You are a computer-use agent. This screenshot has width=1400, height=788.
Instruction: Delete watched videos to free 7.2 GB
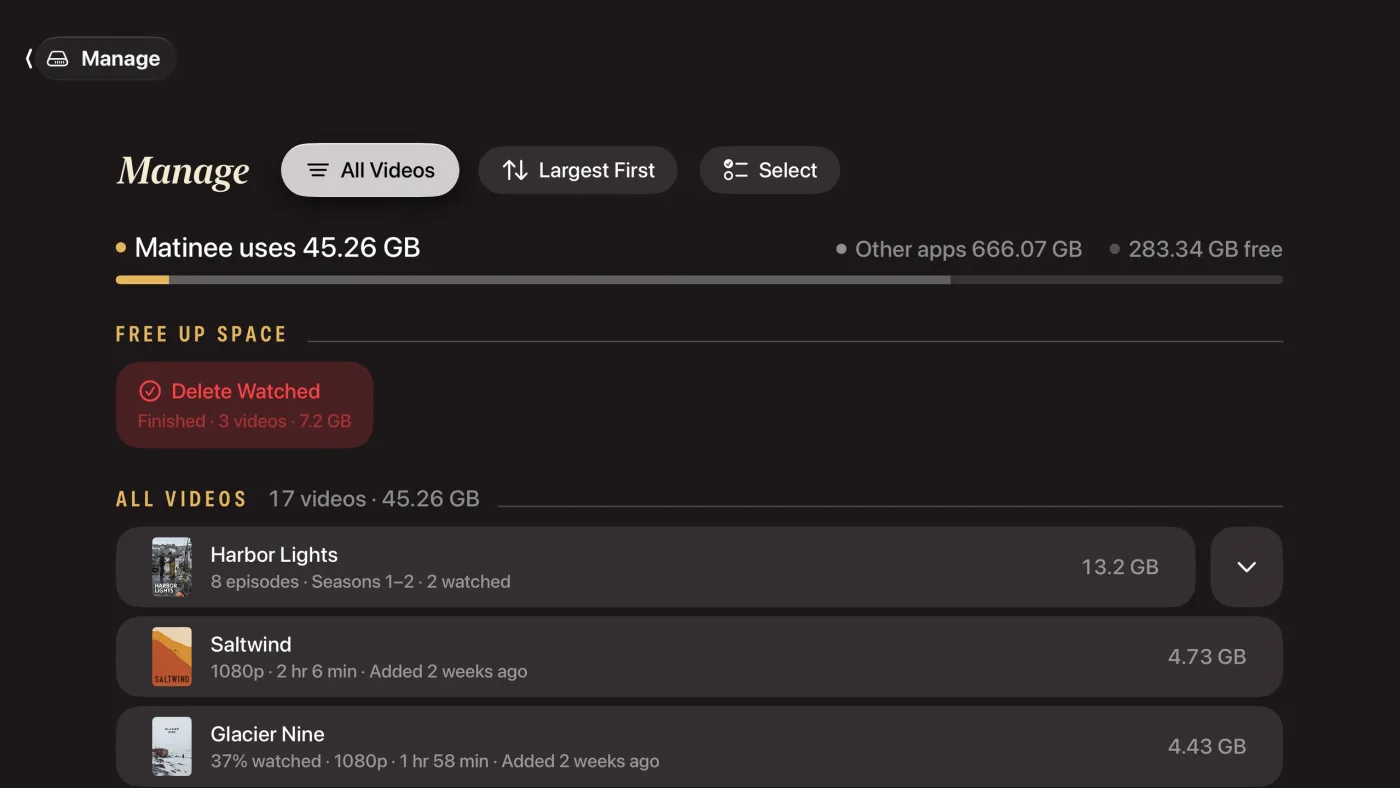(245, 405)
